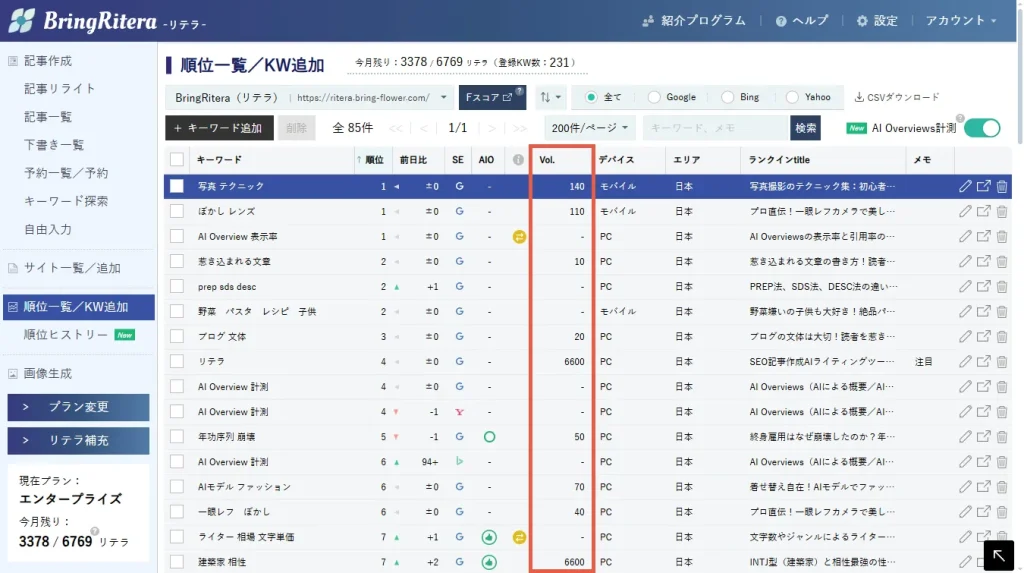This screenshot has height=573, width=1024.
Task: Click trash icon for ブログ 文体 row
Action: point(1002,336)
